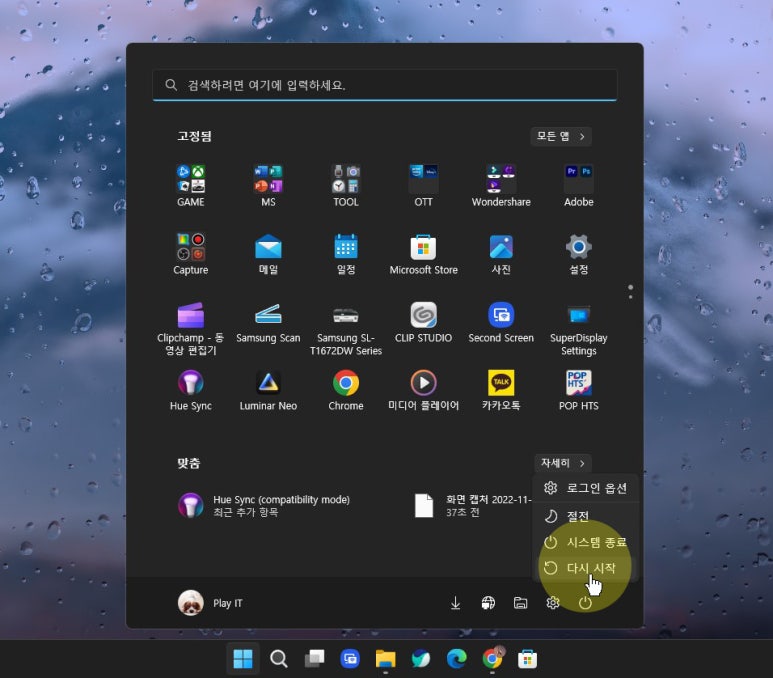Viewport: 773px width, 678px height.
Task: Open the MS apps folder
Action: click(x=268, y=186)
